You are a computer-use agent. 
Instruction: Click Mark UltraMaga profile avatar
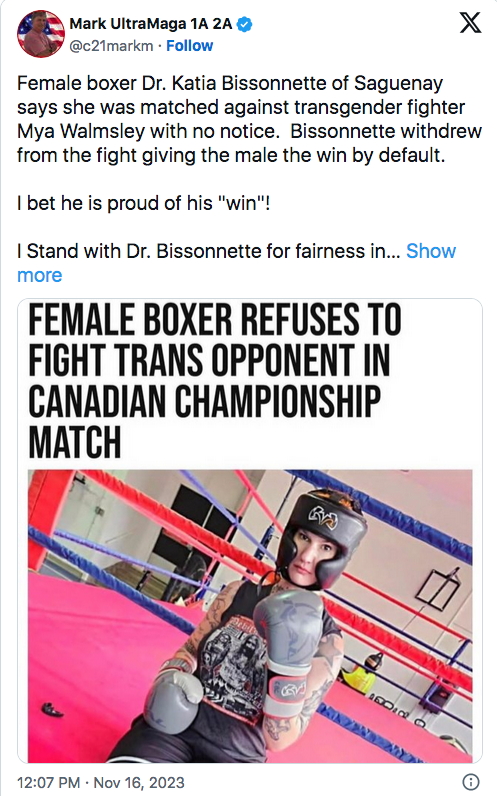click(41, 34)
